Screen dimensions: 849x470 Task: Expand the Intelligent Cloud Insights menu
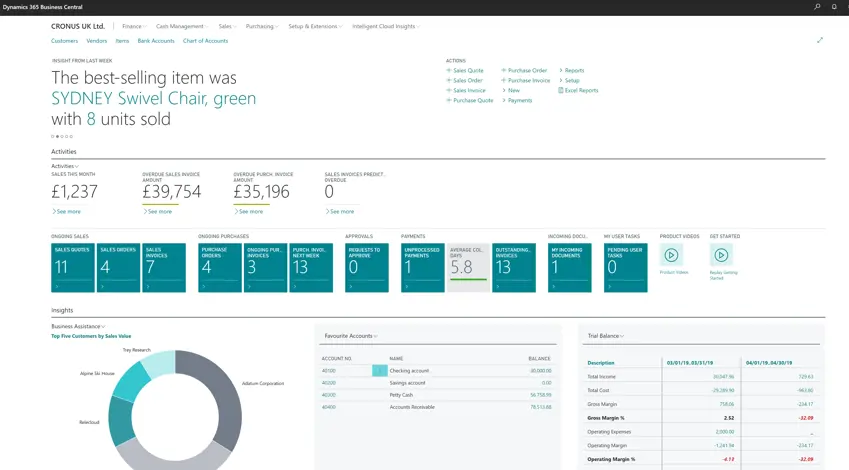pos(386,26)
